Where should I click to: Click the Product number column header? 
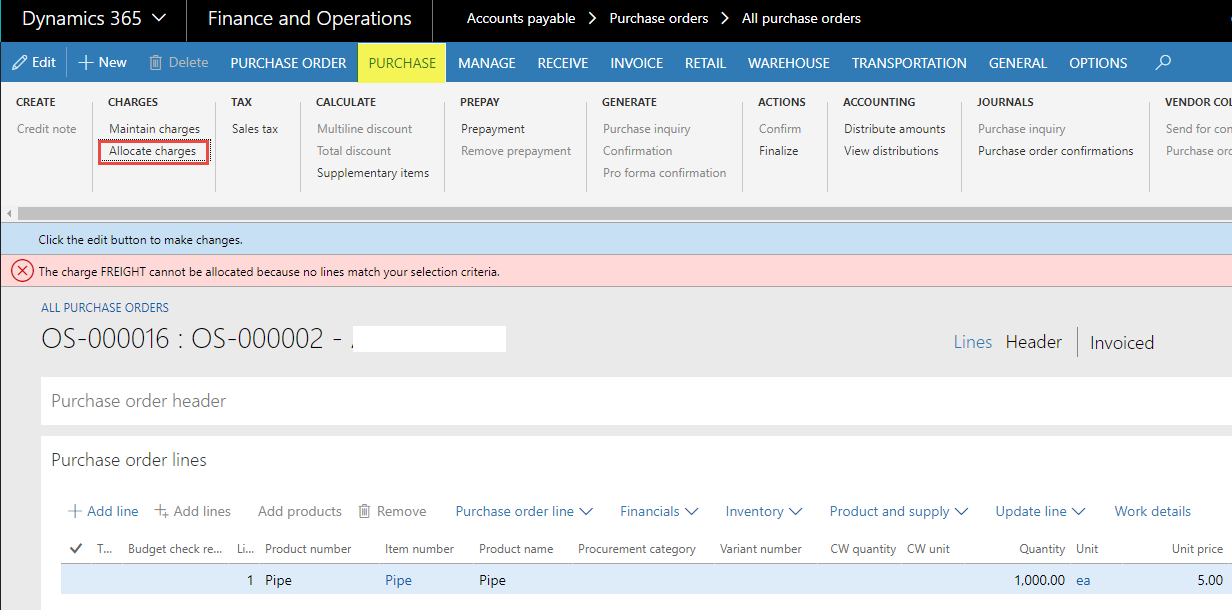click(308, 549)
